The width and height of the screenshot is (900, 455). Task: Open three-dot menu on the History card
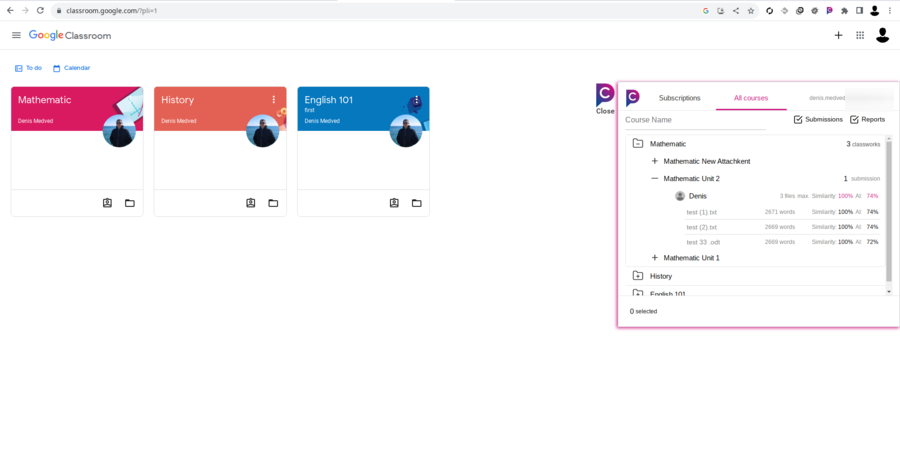[x=274, y=100]
